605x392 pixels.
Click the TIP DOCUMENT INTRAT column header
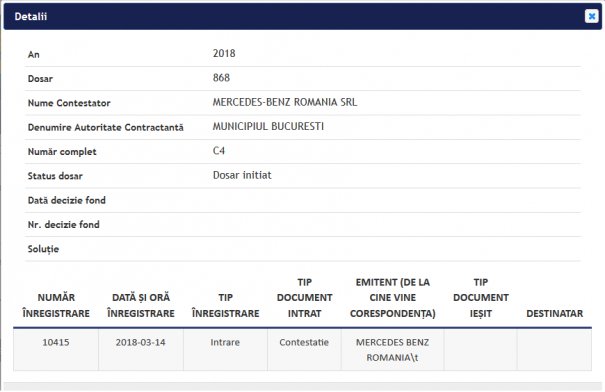pyautogui.click(x=304, y=297)
